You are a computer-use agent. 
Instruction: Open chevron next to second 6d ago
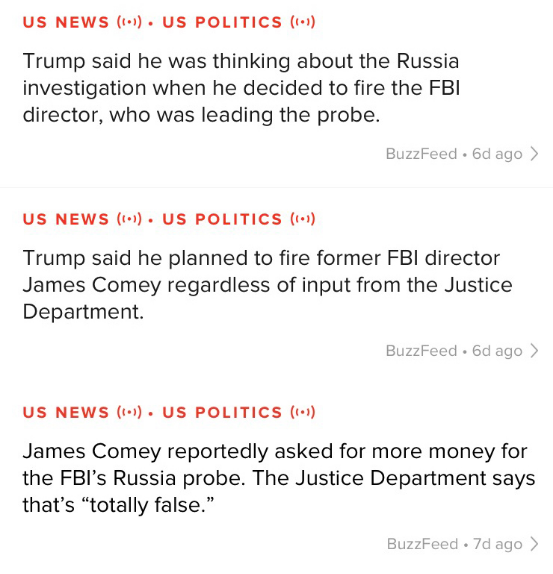click(x=534, y=351)
